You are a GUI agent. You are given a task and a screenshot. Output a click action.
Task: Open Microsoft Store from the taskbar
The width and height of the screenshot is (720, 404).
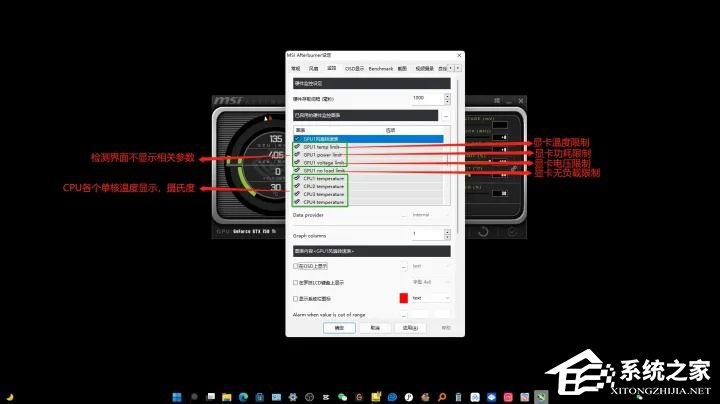(x=260, y=397)
